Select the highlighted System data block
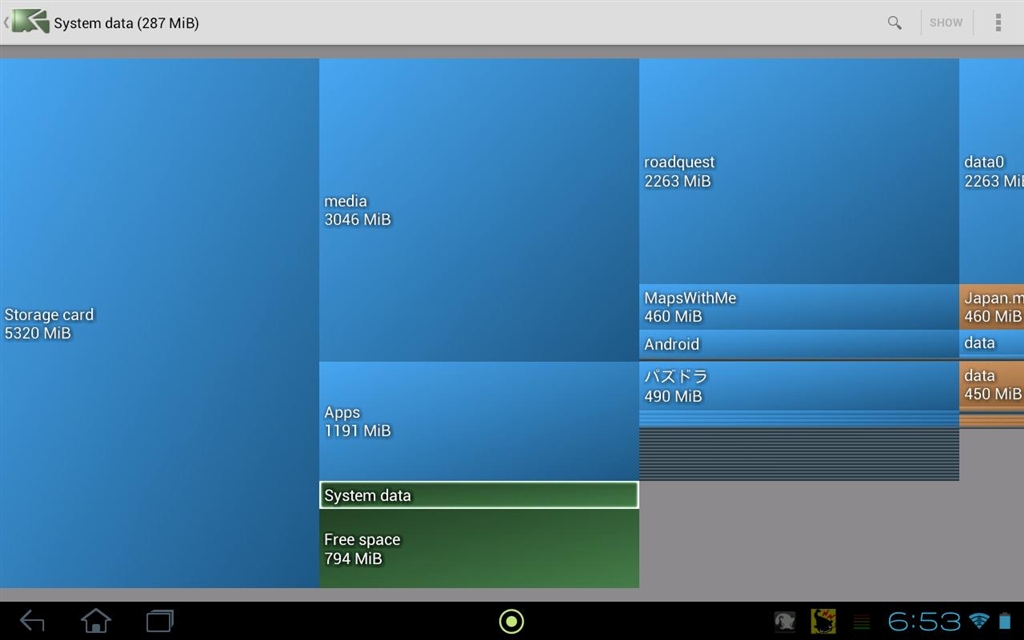This screenshot has width=1024, height=640. (x=479, y=495)
